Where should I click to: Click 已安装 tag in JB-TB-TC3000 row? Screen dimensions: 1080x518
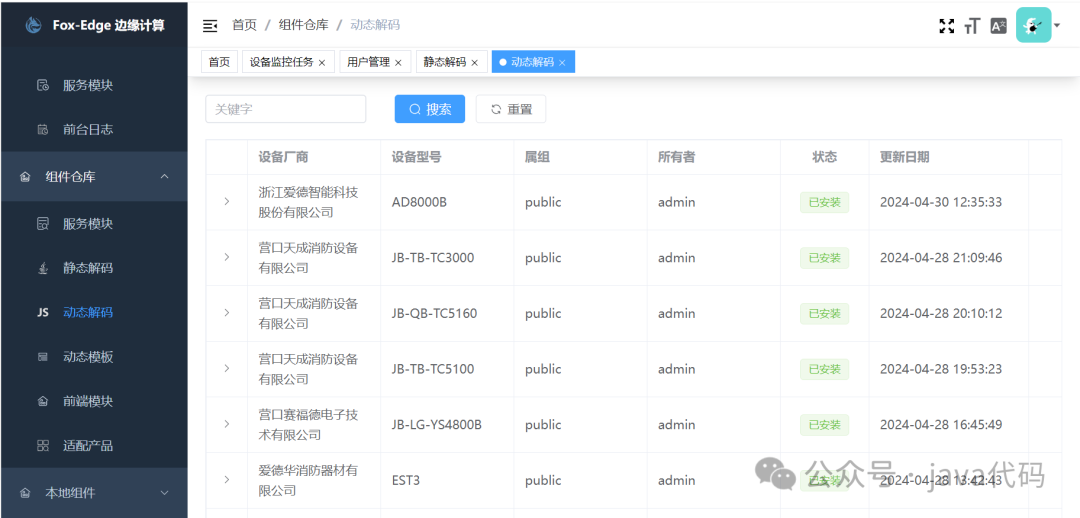[x=824, y=258]
